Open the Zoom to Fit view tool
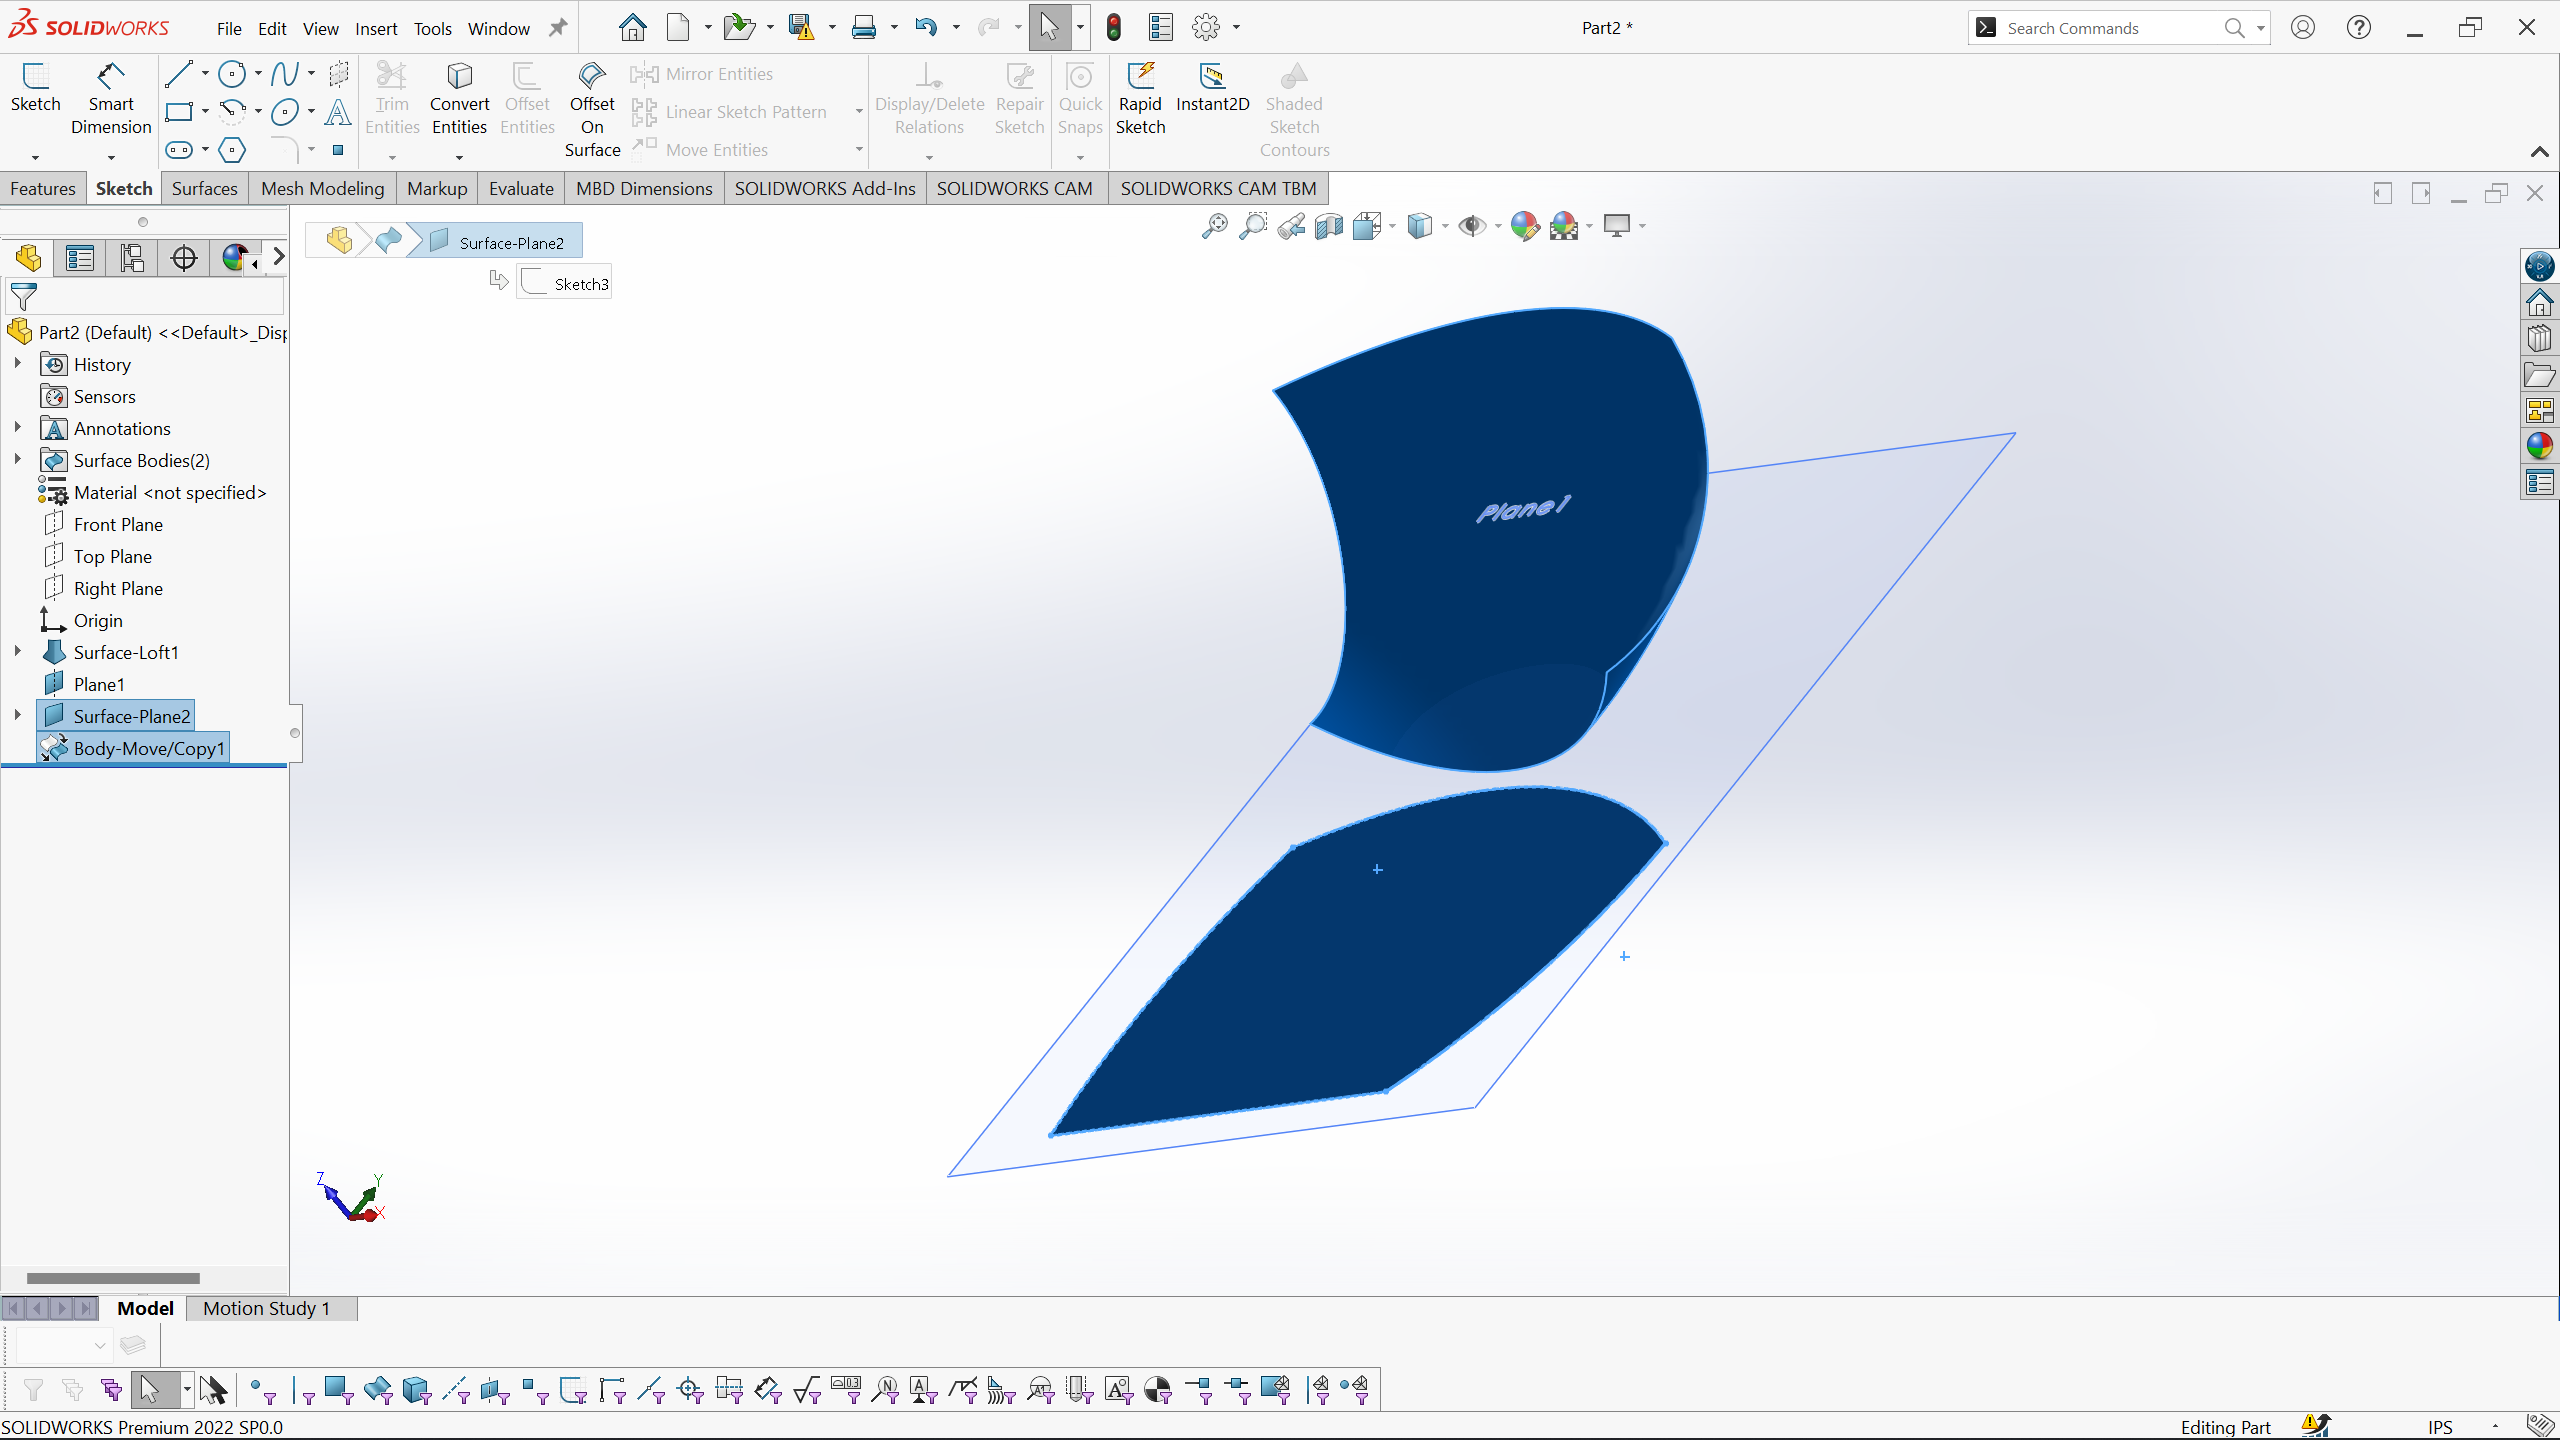This screenshot has height=1440, width=2560. (x=1214, y=226)
